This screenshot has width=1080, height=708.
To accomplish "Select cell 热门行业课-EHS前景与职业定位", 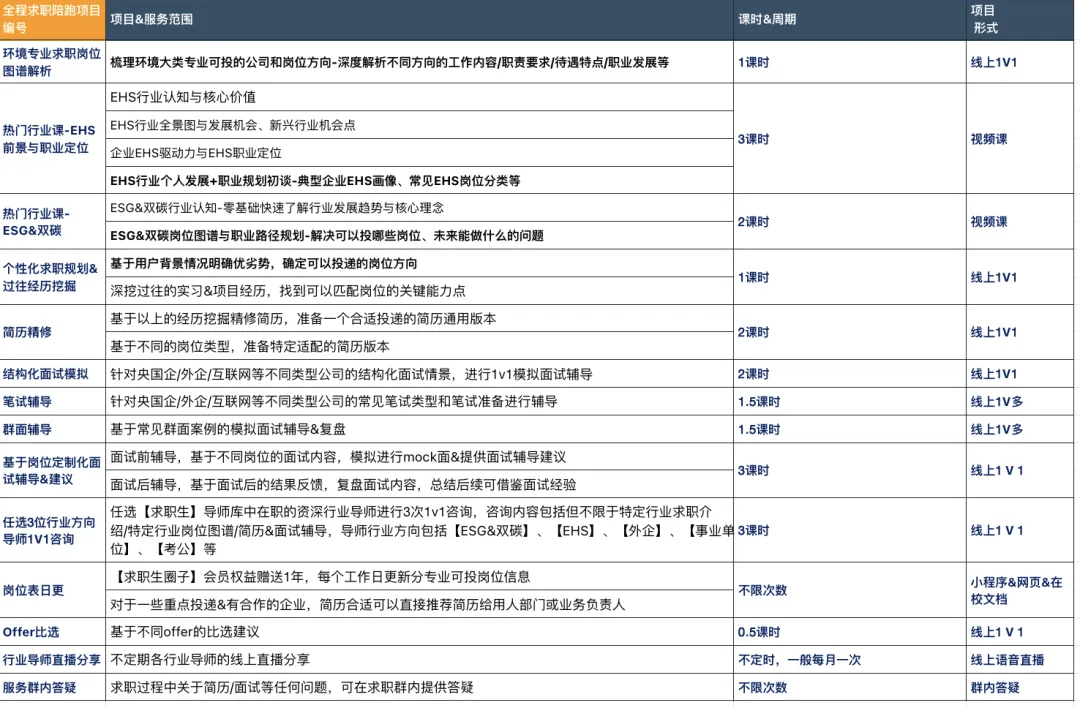I will pyautogui.click(x=52, y=138).
